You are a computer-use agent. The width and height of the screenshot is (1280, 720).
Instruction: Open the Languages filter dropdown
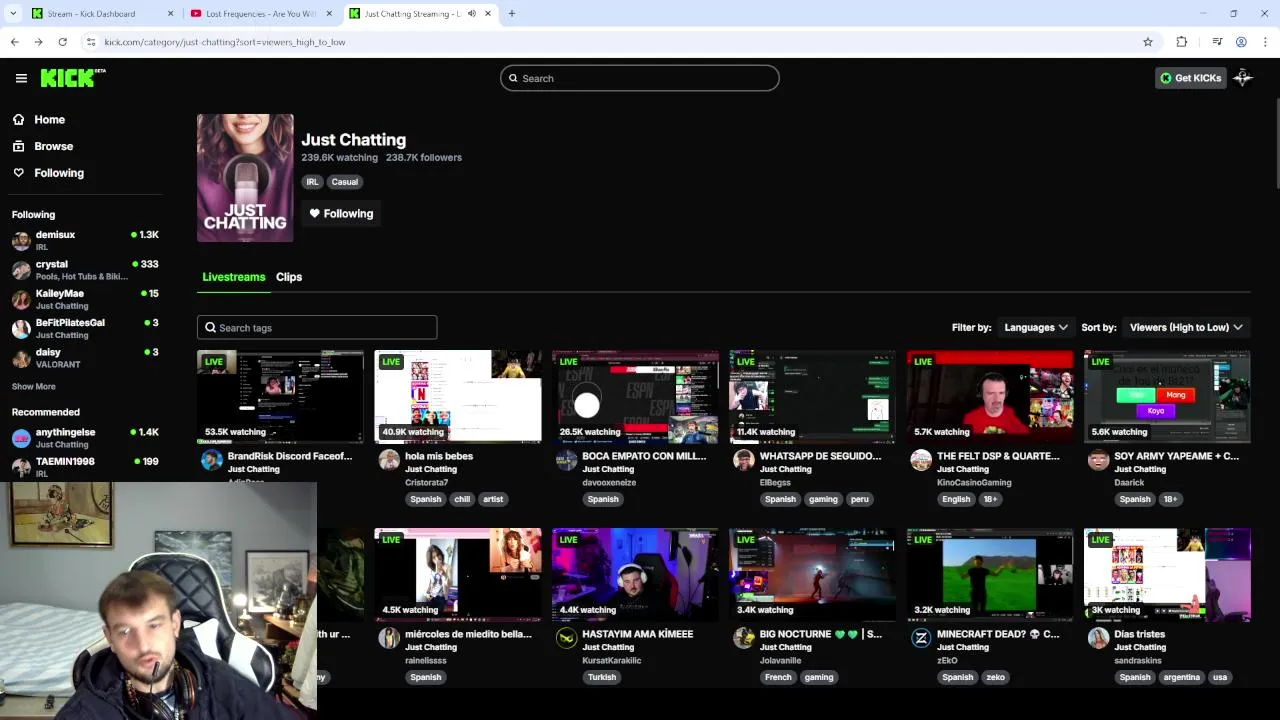click(x=1036, y=327)
